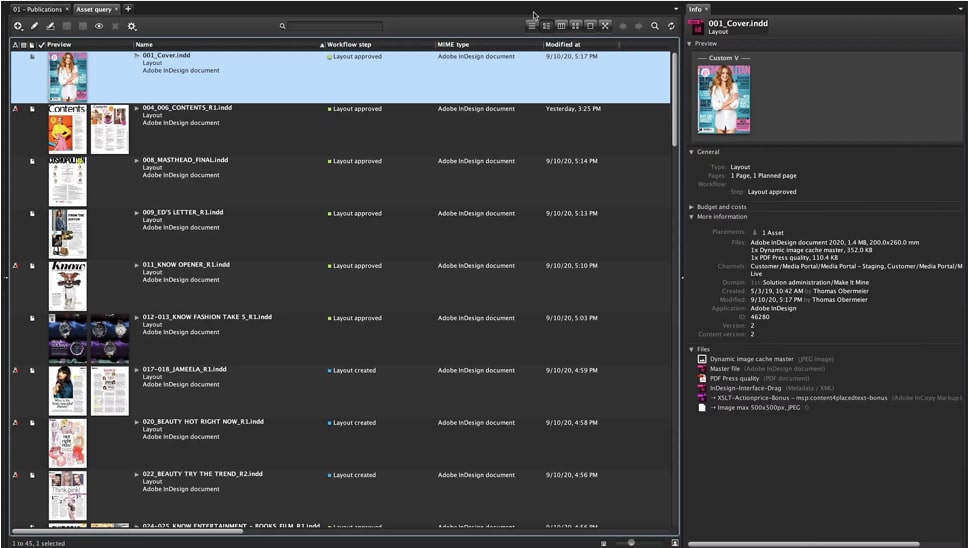
Task: Click the warning icon on 011_KNOW OPENER row
Action: pyautogui.click(x=15, y=265)
